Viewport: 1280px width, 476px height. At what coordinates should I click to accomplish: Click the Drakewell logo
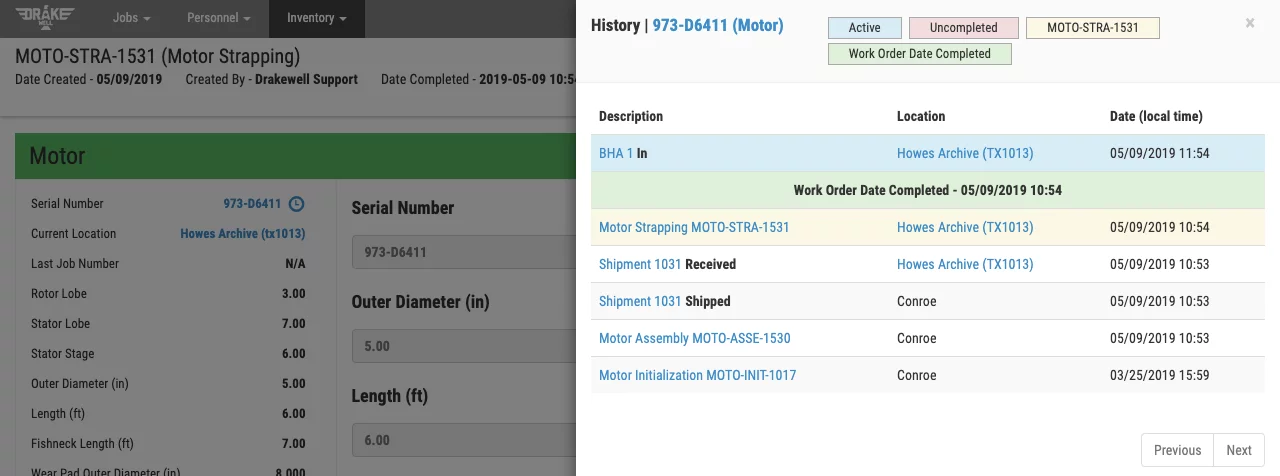50,18
